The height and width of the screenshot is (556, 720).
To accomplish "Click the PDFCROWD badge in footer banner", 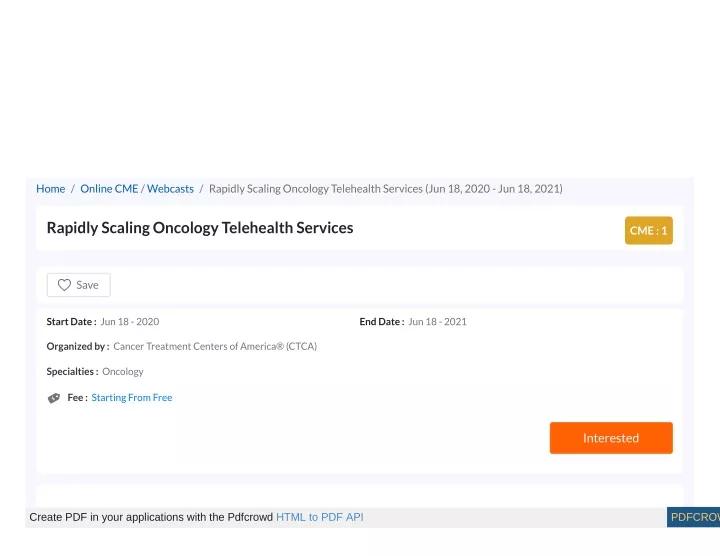I will 693,517.
